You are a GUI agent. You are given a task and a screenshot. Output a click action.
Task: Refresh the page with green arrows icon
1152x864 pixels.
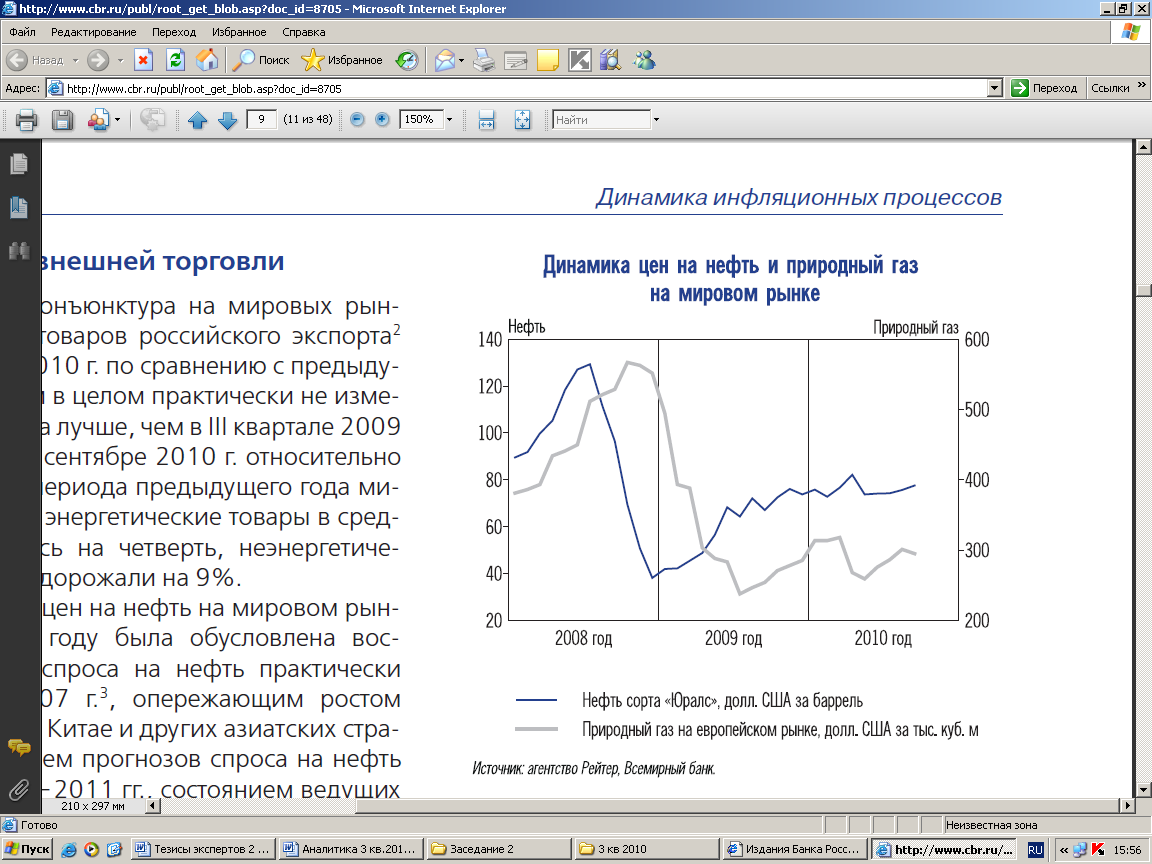coord(175,60)
